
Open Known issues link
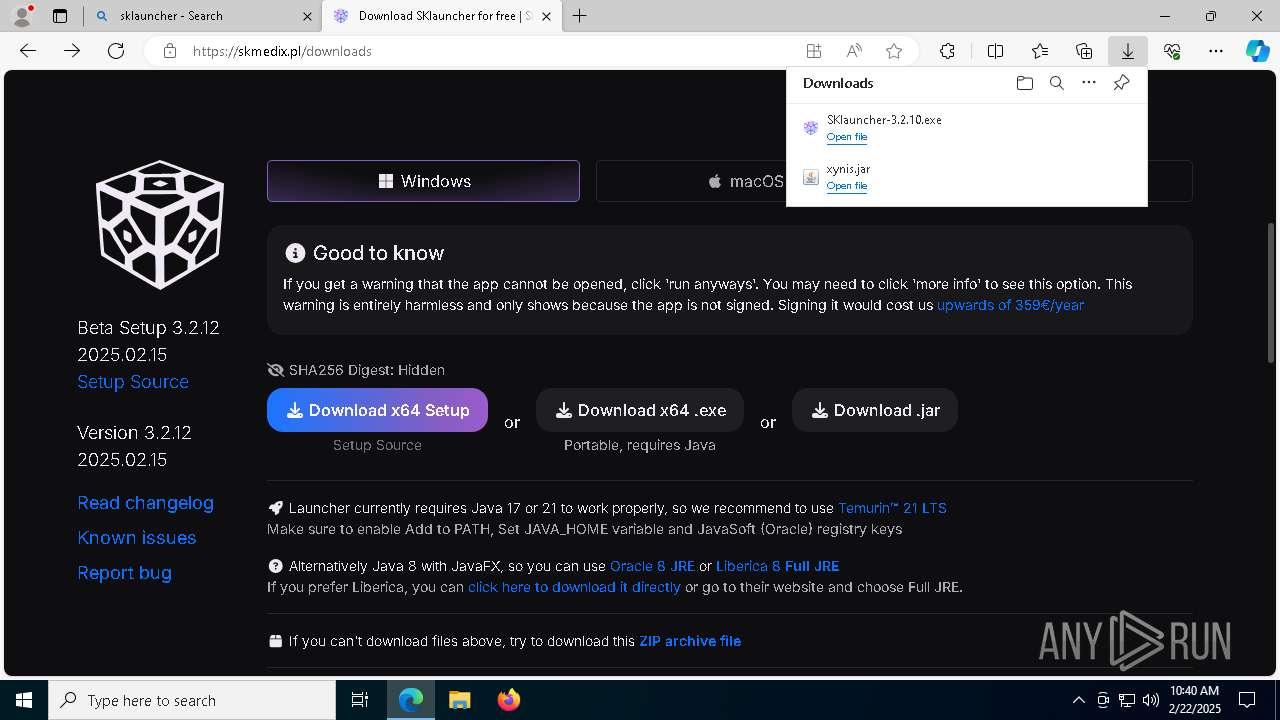pos(137,538)
